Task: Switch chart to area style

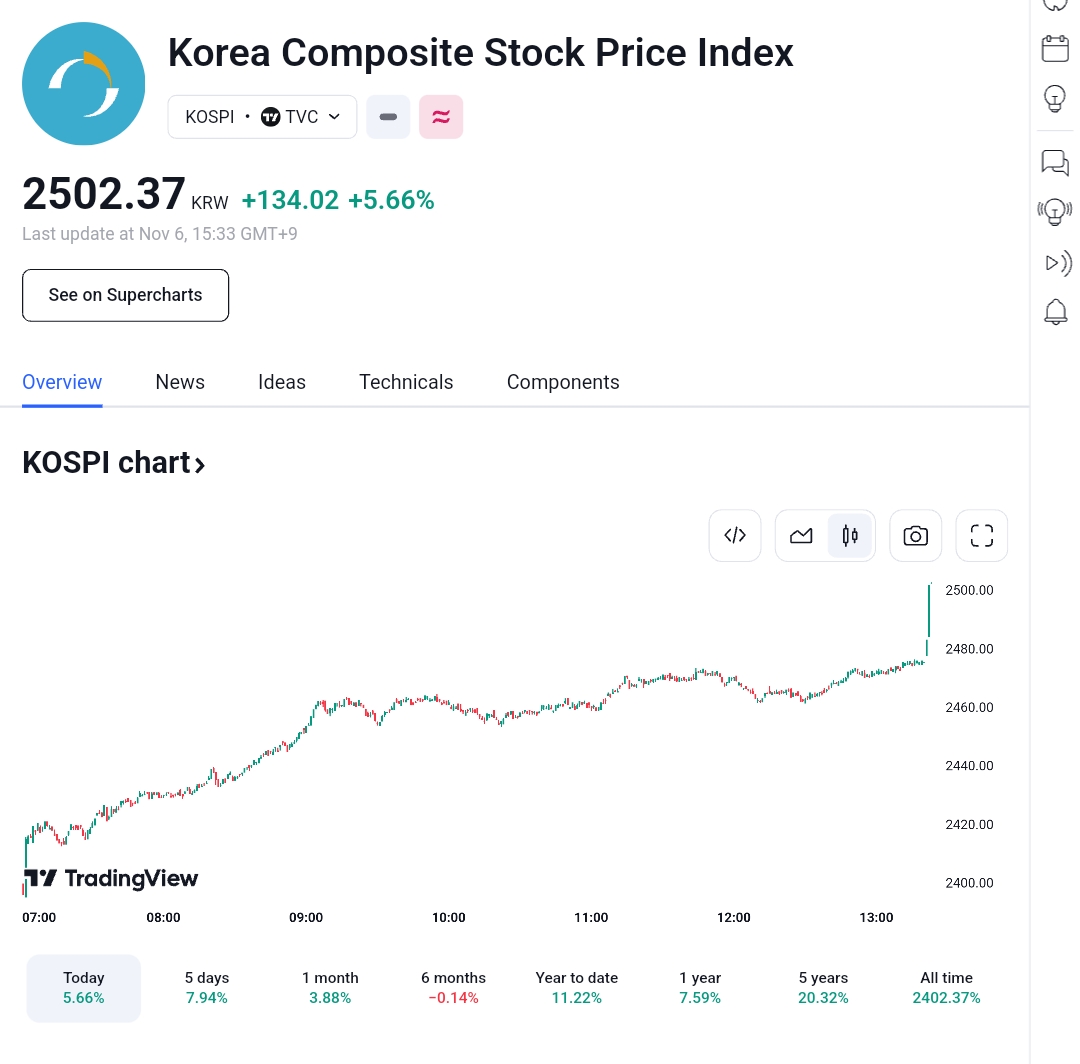Action: click(801, 536)
